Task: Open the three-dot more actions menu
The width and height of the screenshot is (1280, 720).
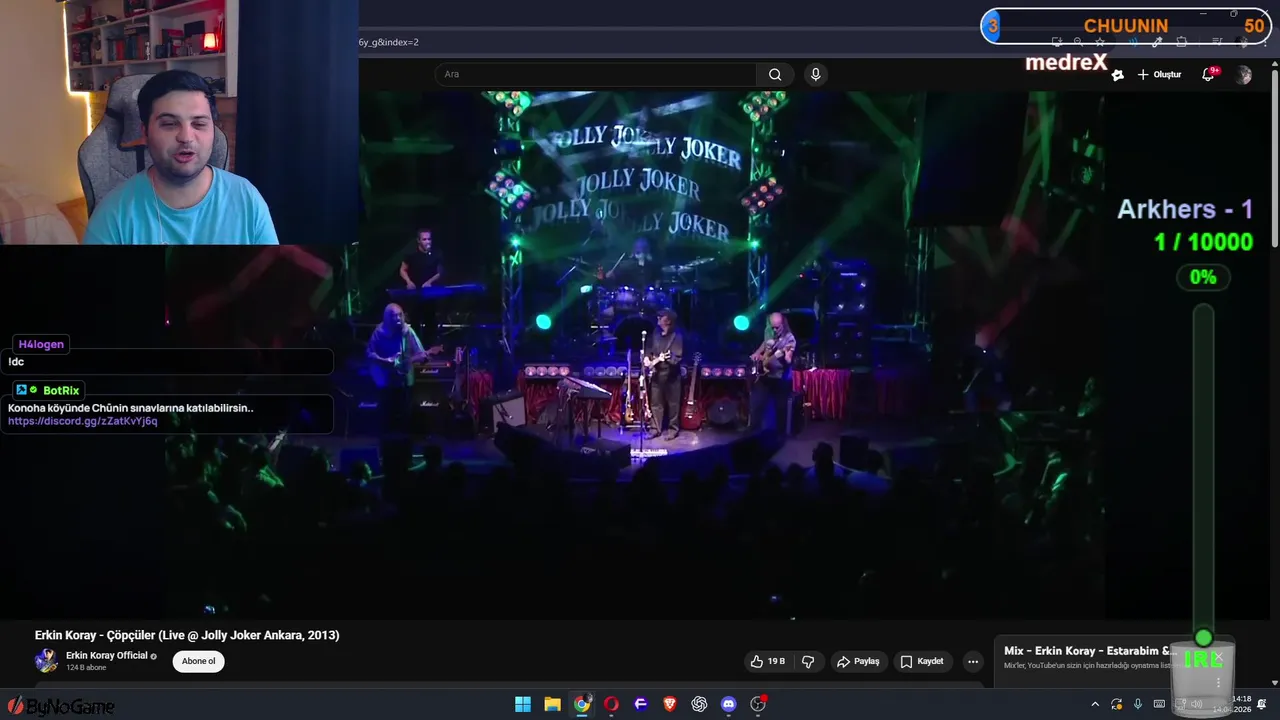Action: pos(973,661)
